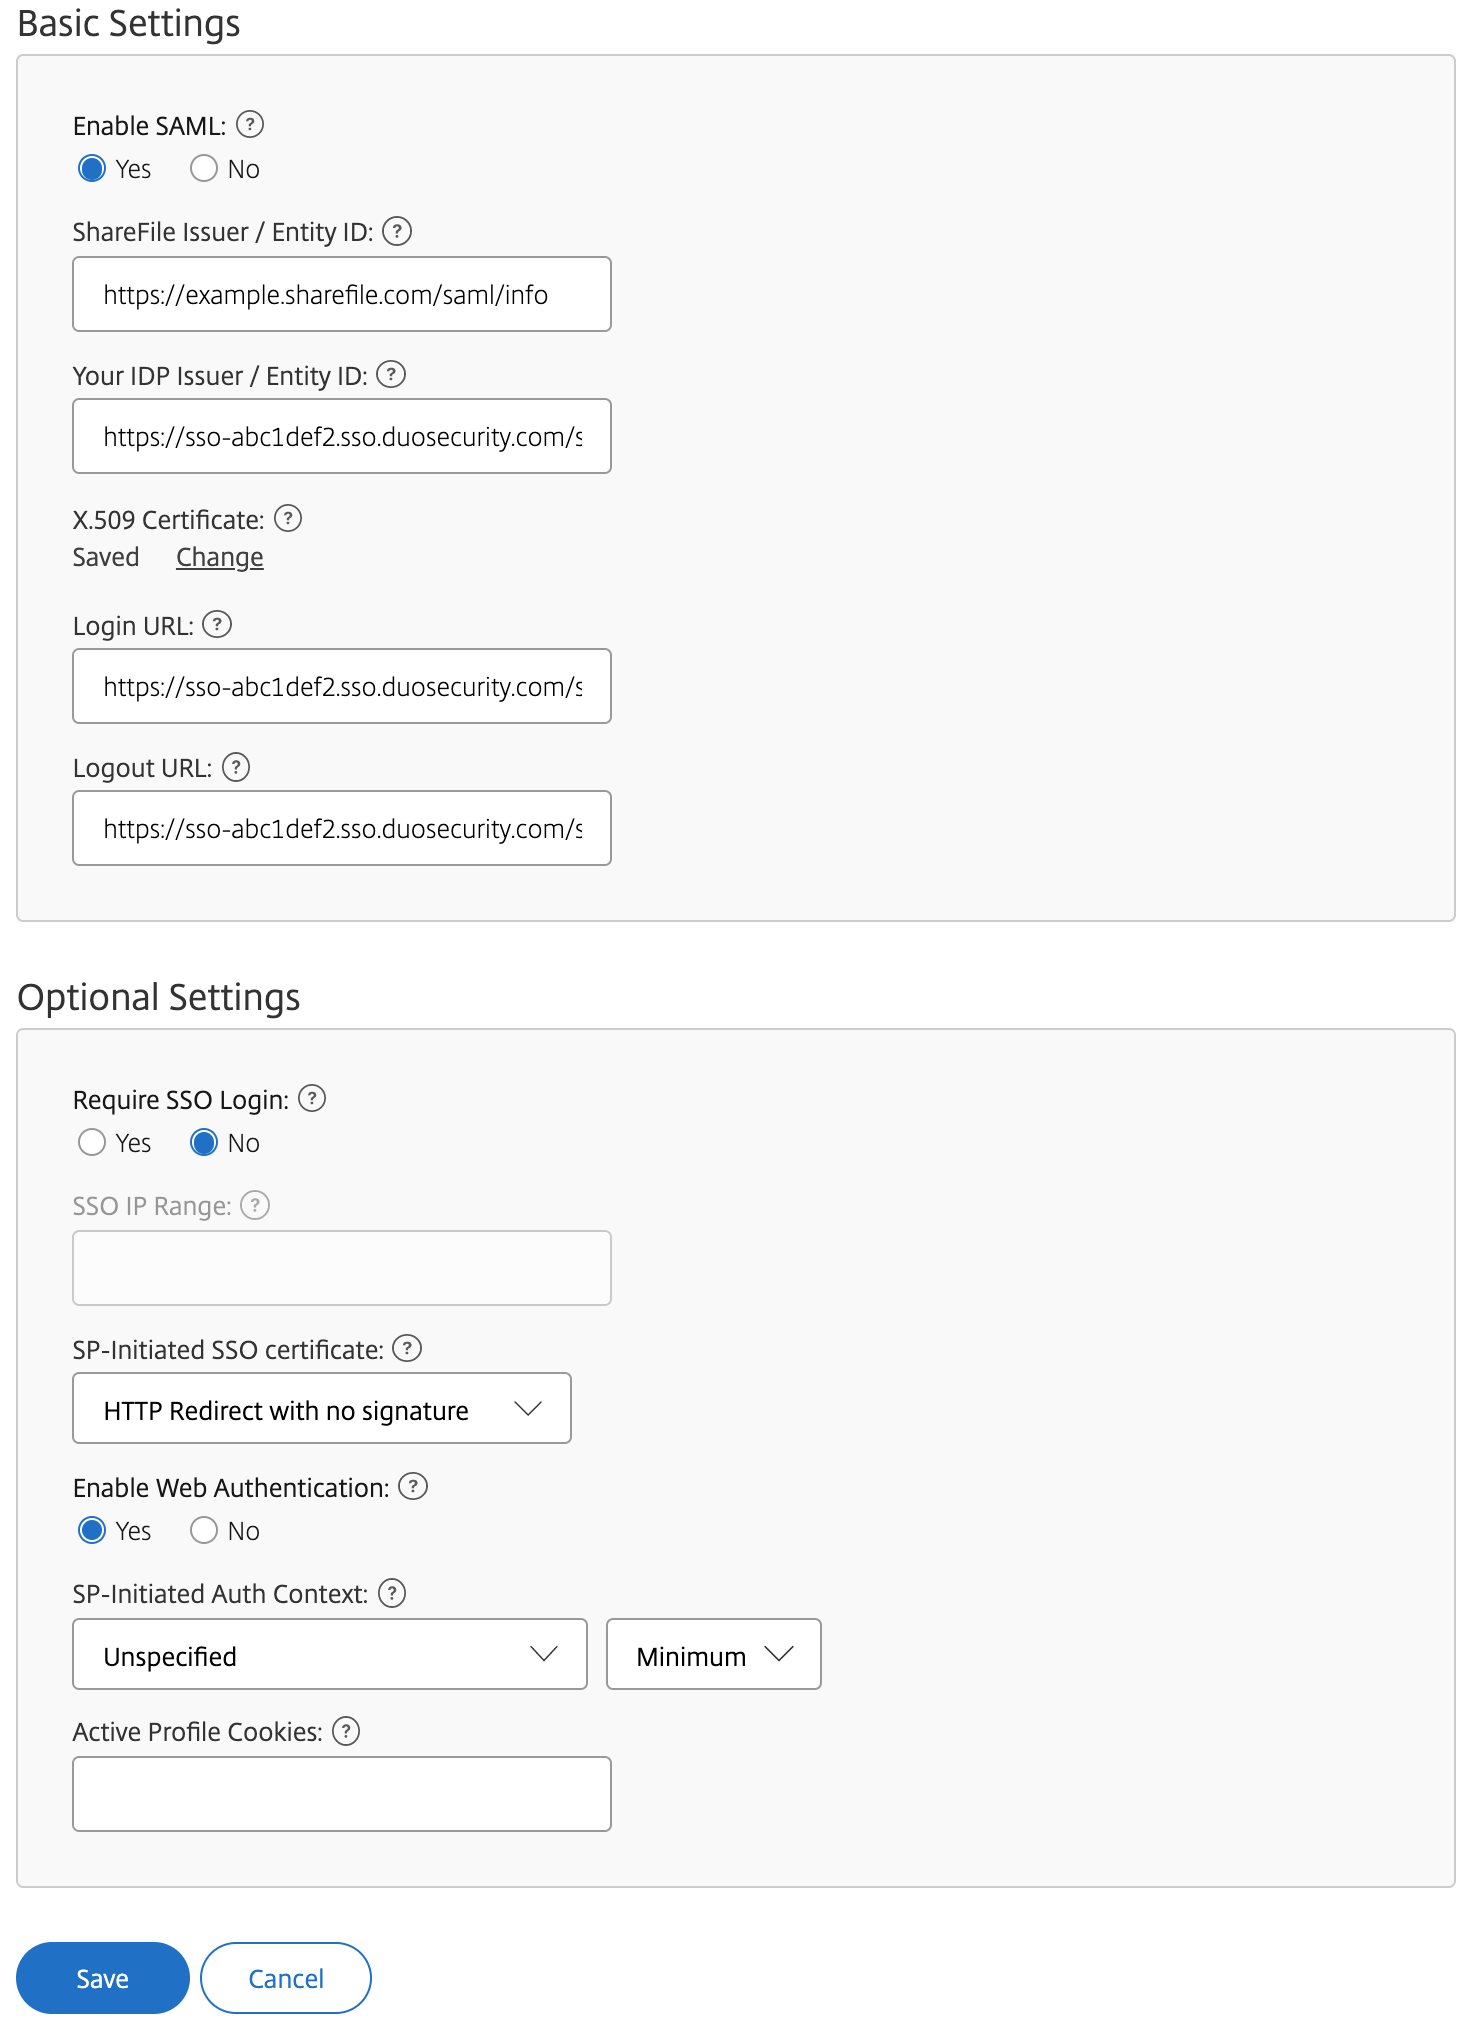Open help for X.509 Certificate

coord(289,518)
